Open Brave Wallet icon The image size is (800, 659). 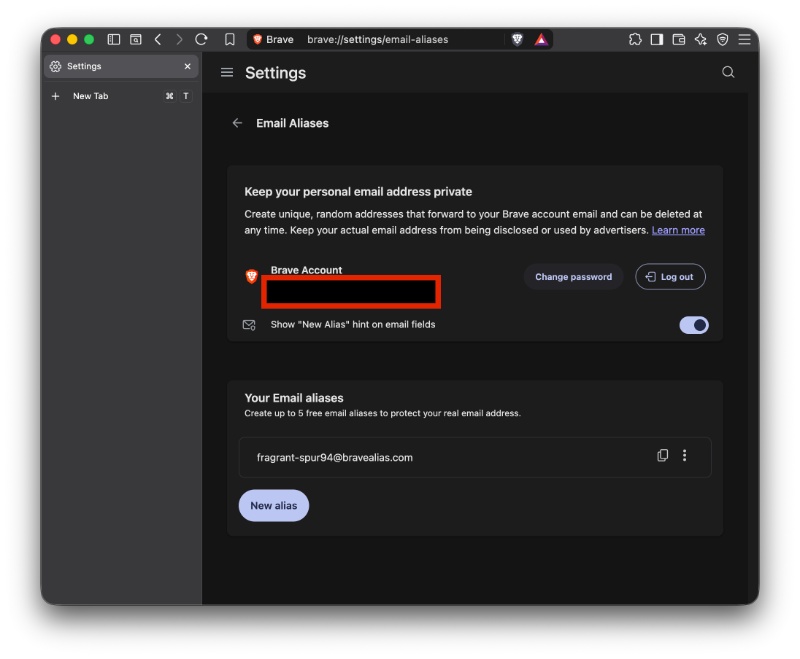tap(679, 39)
